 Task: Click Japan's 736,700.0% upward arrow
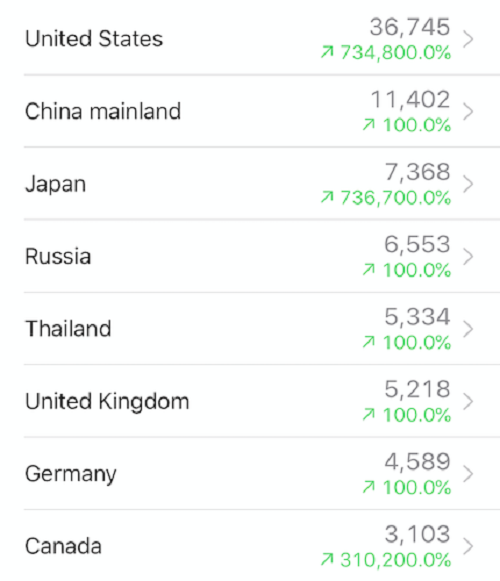tap(327, 197)
